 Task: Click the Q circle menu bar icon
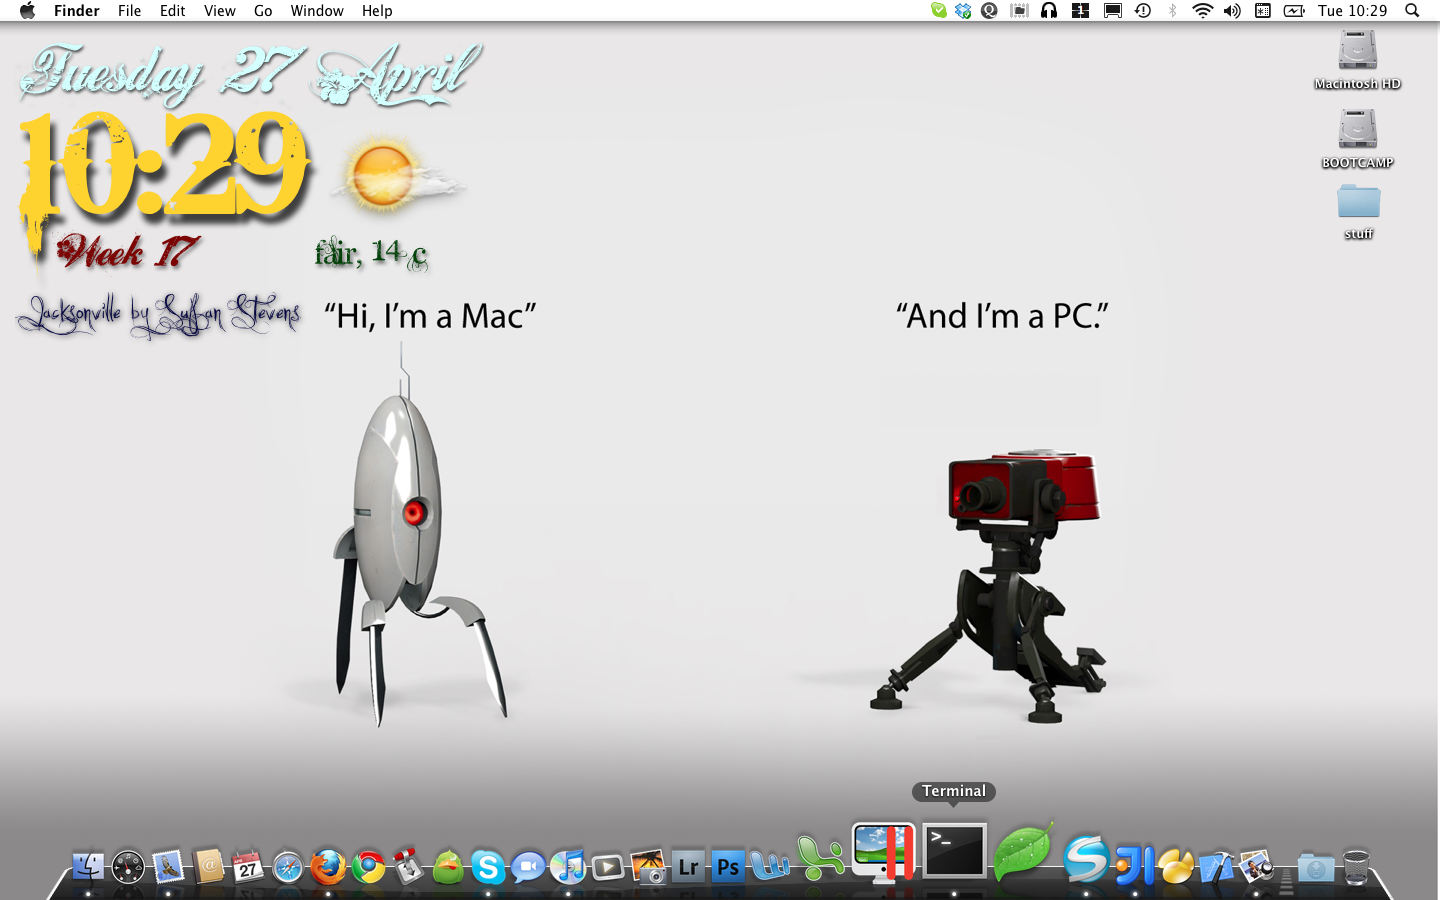pos(989,11)
